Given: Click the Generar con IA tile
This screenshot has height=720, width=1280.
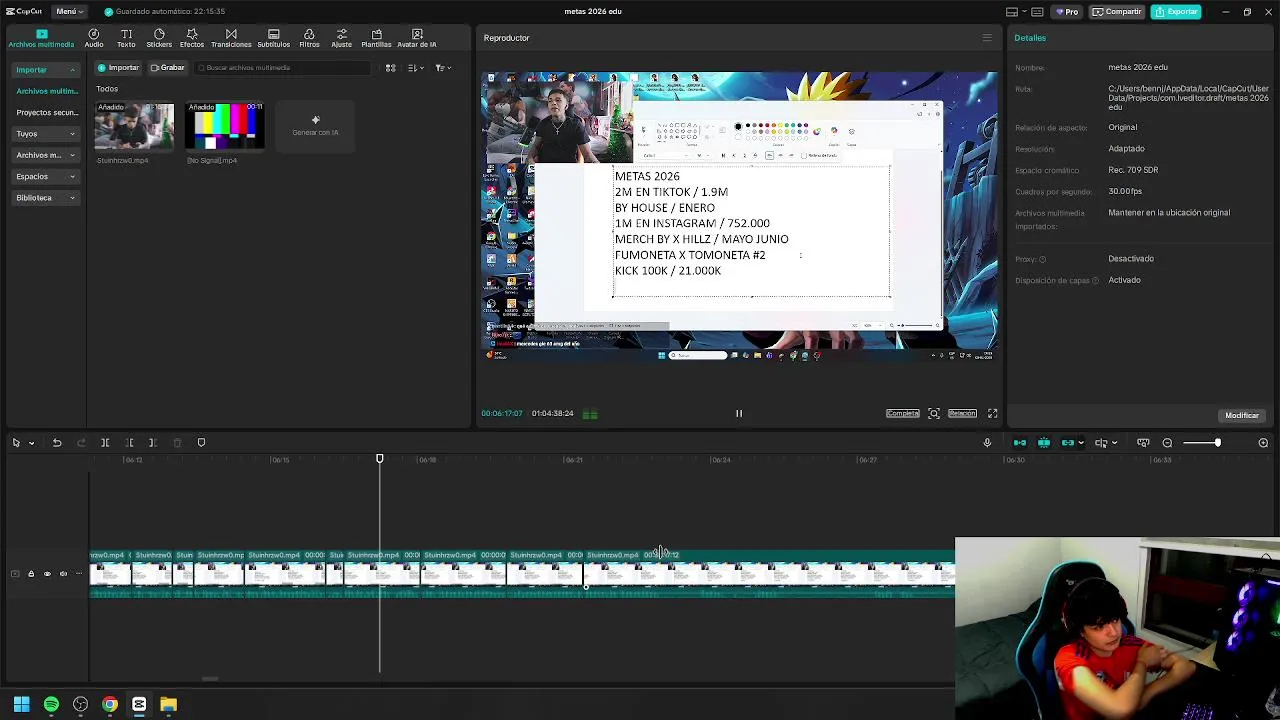Looking at the screenshot, I should click(x=315, y=126).
